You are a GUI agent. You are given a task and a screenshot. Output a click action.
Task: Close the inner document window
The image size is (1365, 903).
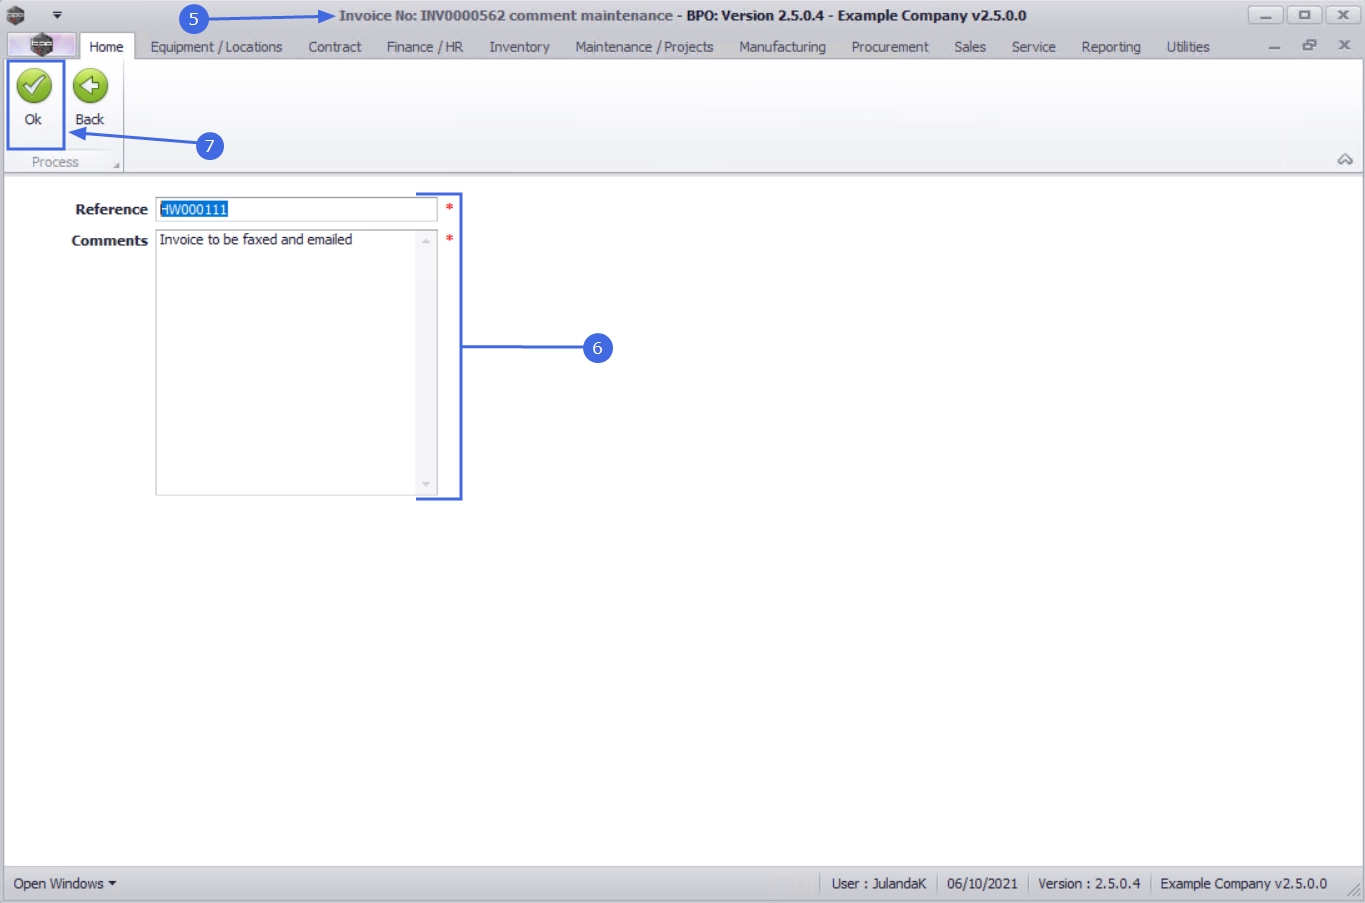[1344, 46]
